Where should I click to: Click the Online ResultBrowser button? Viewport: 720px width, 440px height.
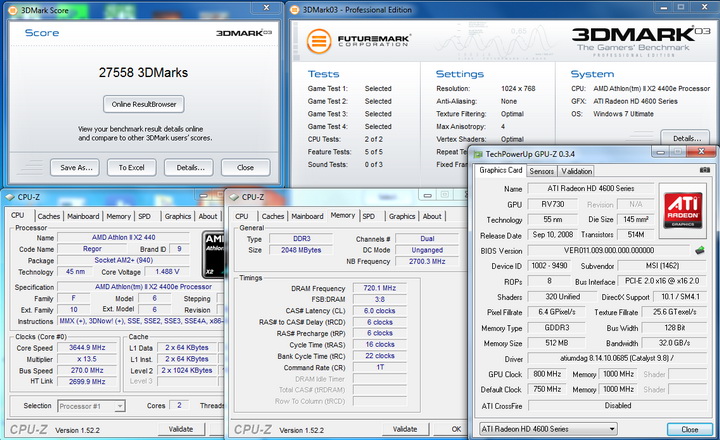pyautogui.click(x=144, y=104)
